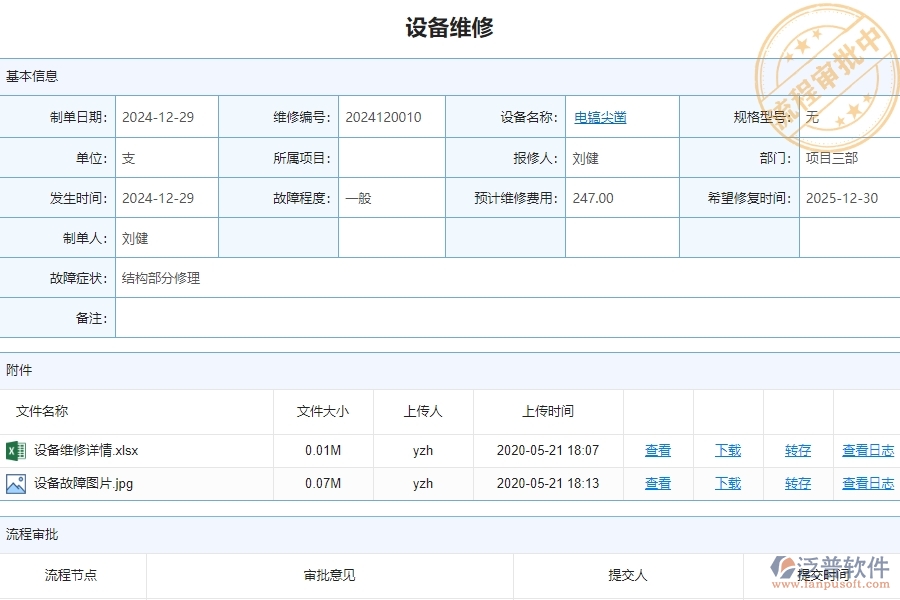Click 转存 for 设备维修详情.xlsx
Image resolution: width=900 pixels, height=600 pixels.
click(x=797, y=450)
